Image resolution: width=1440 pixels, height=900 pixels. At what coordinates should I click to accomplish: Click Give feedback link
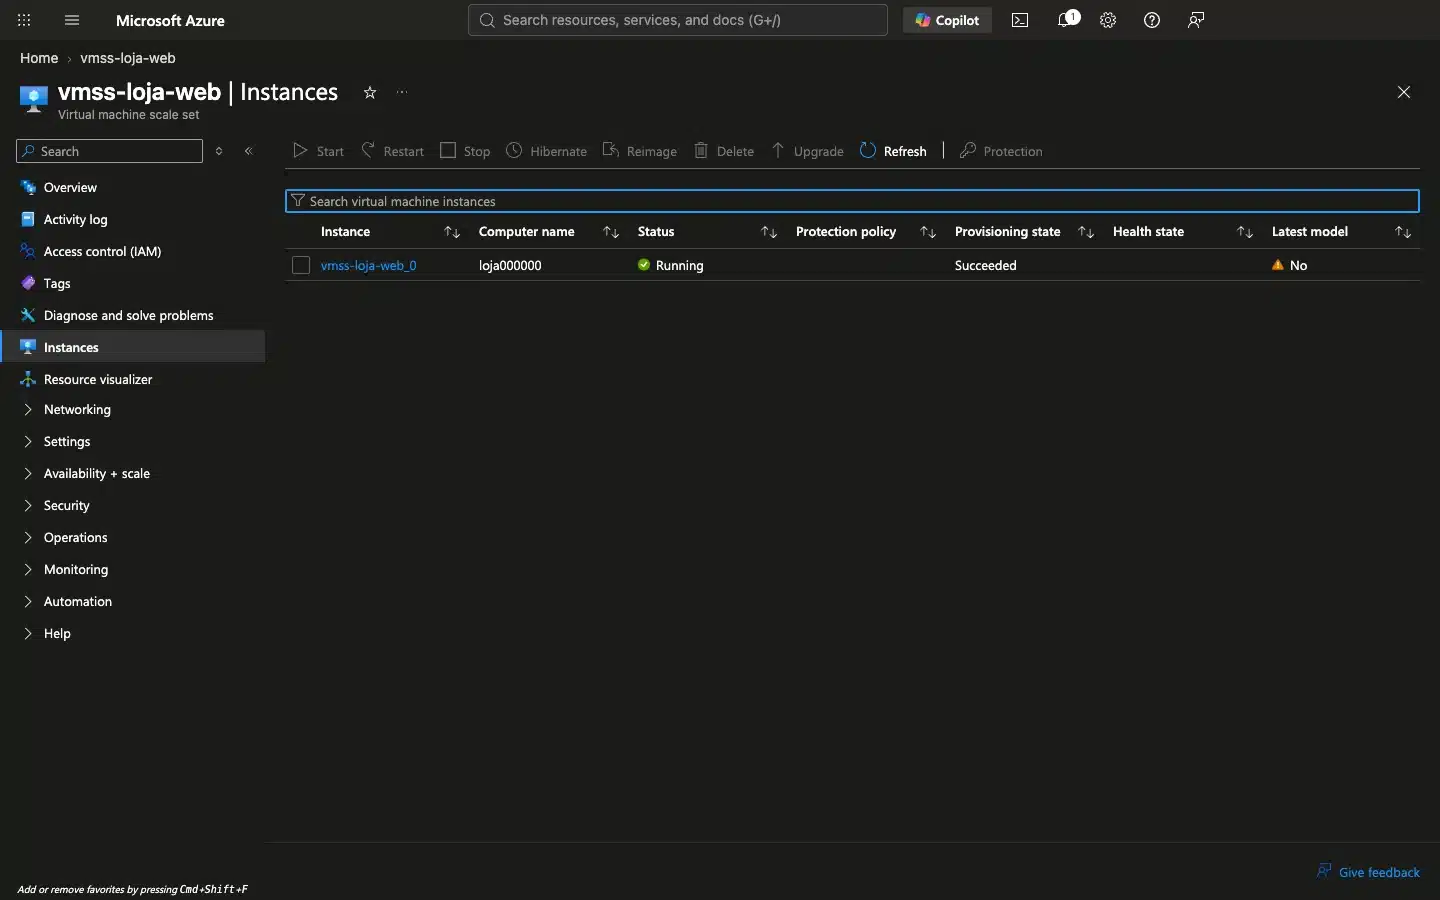pyautogui.click(x=1369, y=872)
